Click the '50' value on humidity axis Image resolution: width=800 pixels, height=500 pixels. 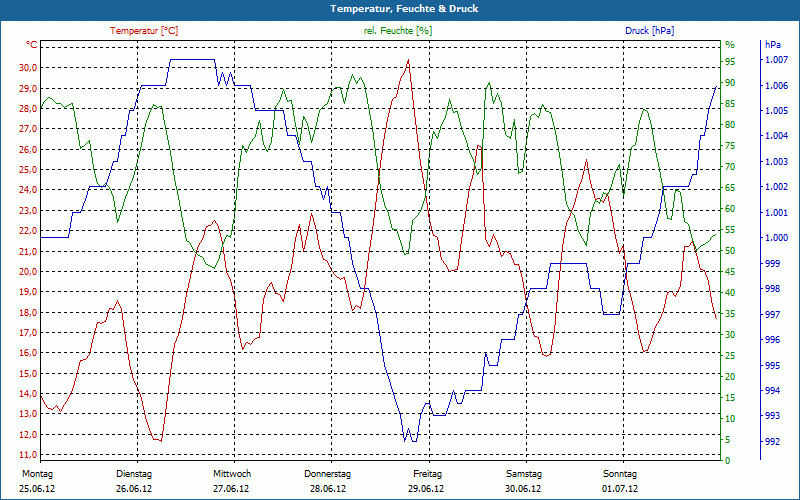(730, 251)
